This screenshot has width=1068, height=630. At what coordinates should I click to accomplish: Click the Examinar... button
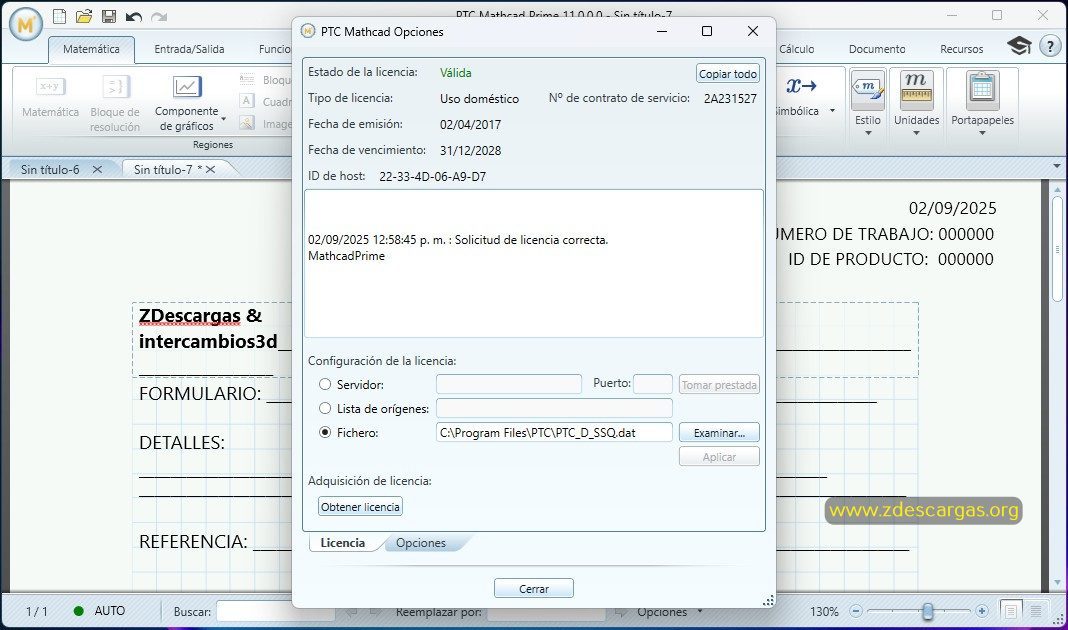click(x=719, y=432)
